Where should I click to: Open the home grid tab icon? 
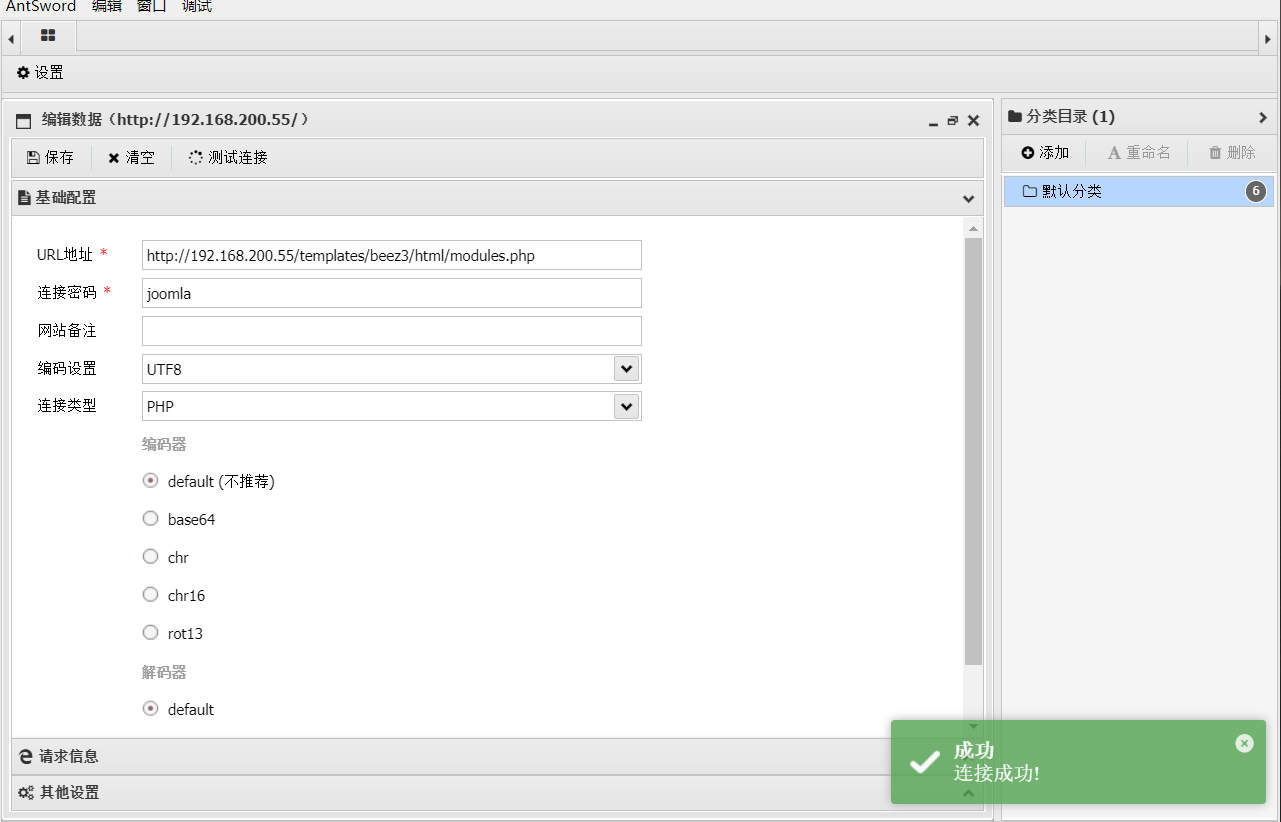point(48,35)
